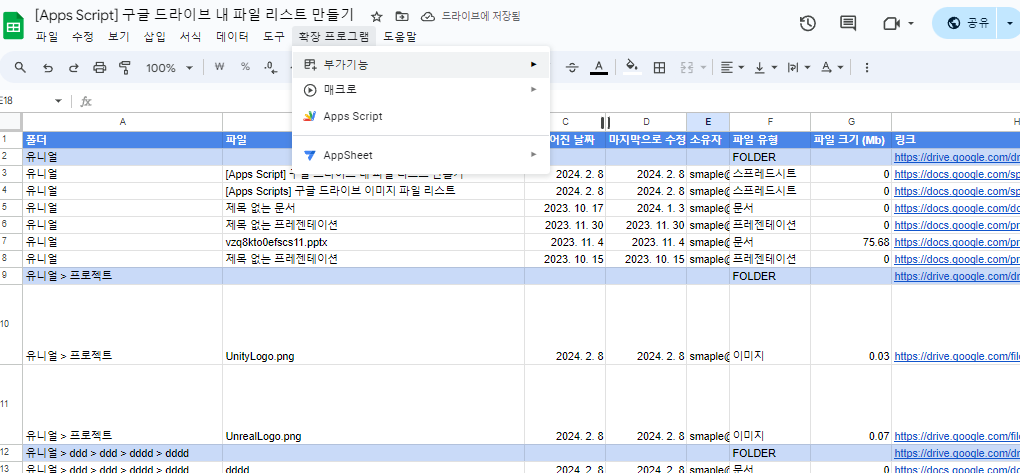The width and height of the screenshot is (1020, 473).
Task: Open horizontal align dropdown
Action: point(732,68)
